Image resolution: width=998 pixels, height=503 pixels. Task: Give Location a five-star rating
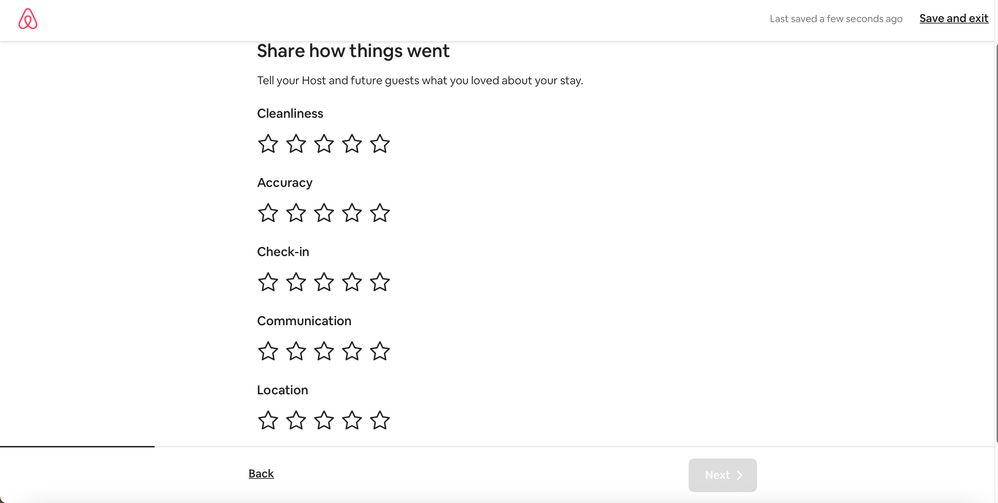tap(380, 420)
